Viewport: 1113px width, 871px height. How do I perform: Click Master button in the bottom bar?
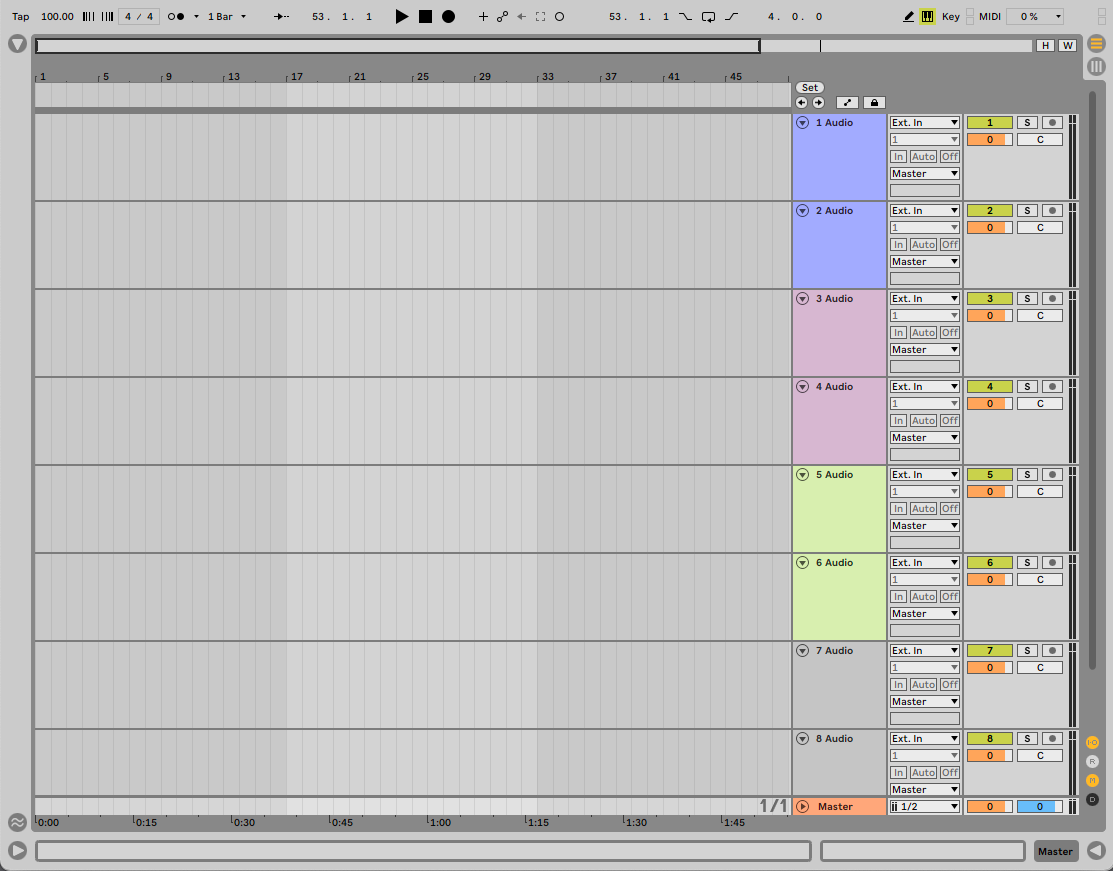(1055, 851)
